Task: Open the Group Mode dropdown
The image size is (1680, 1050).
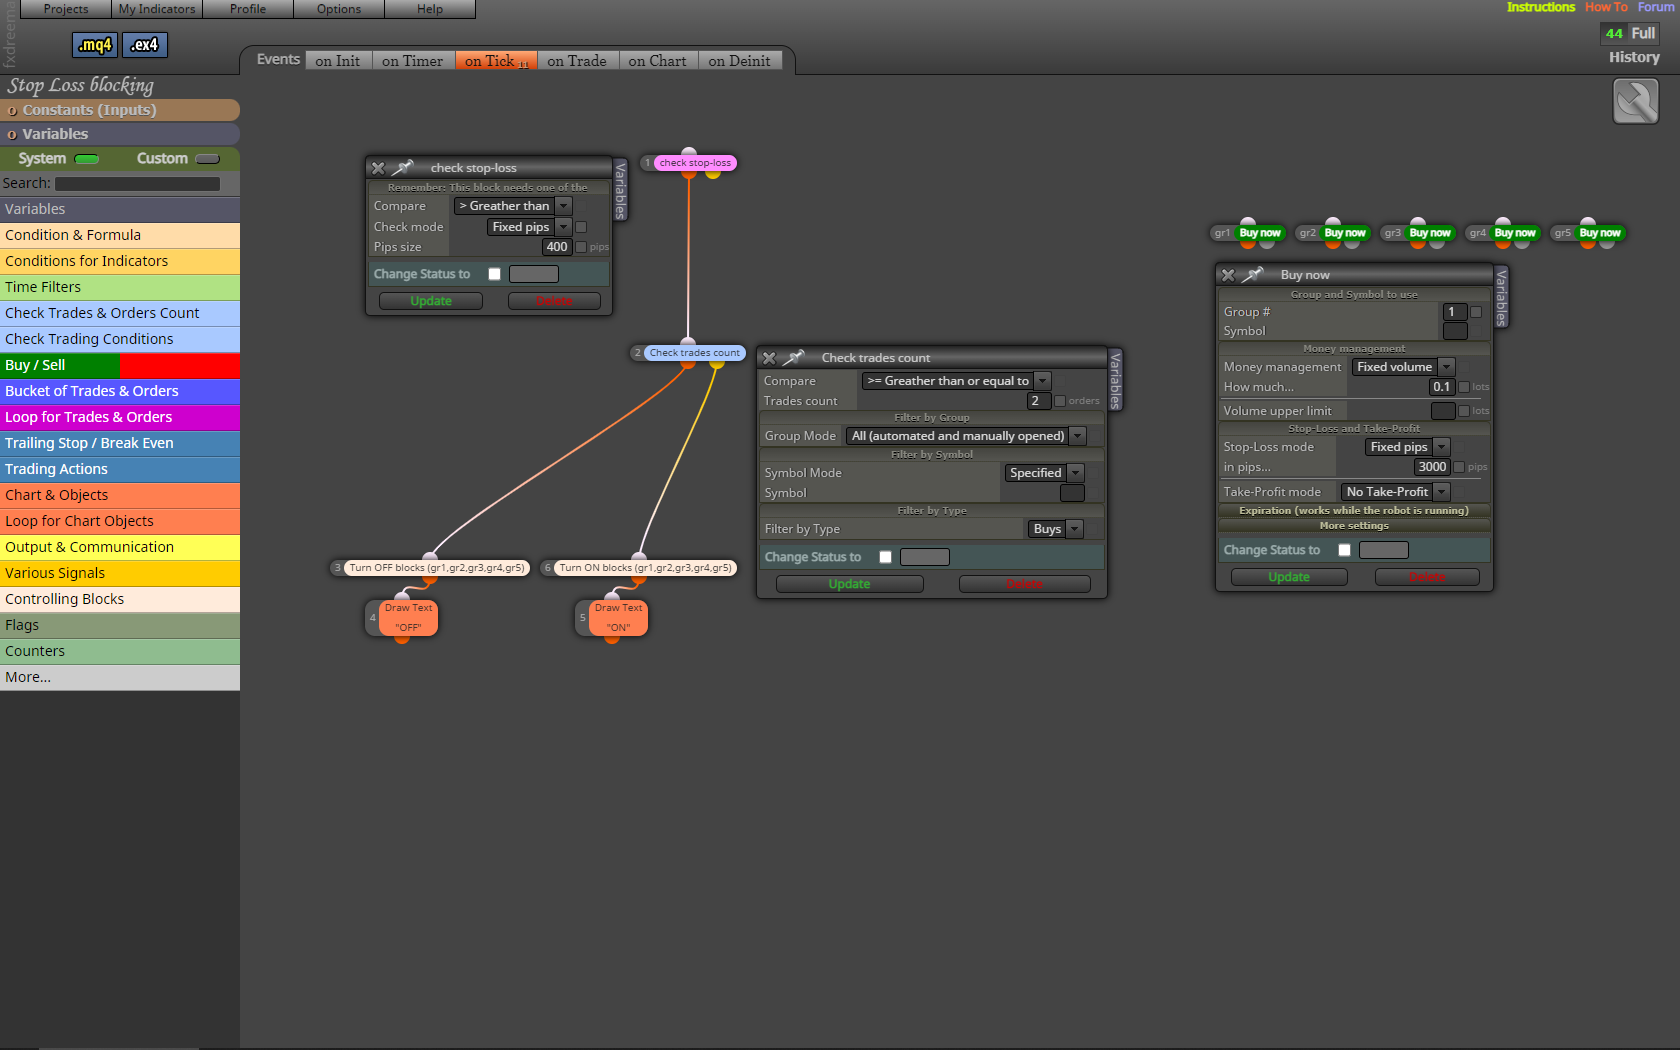Action: [966, 436]
